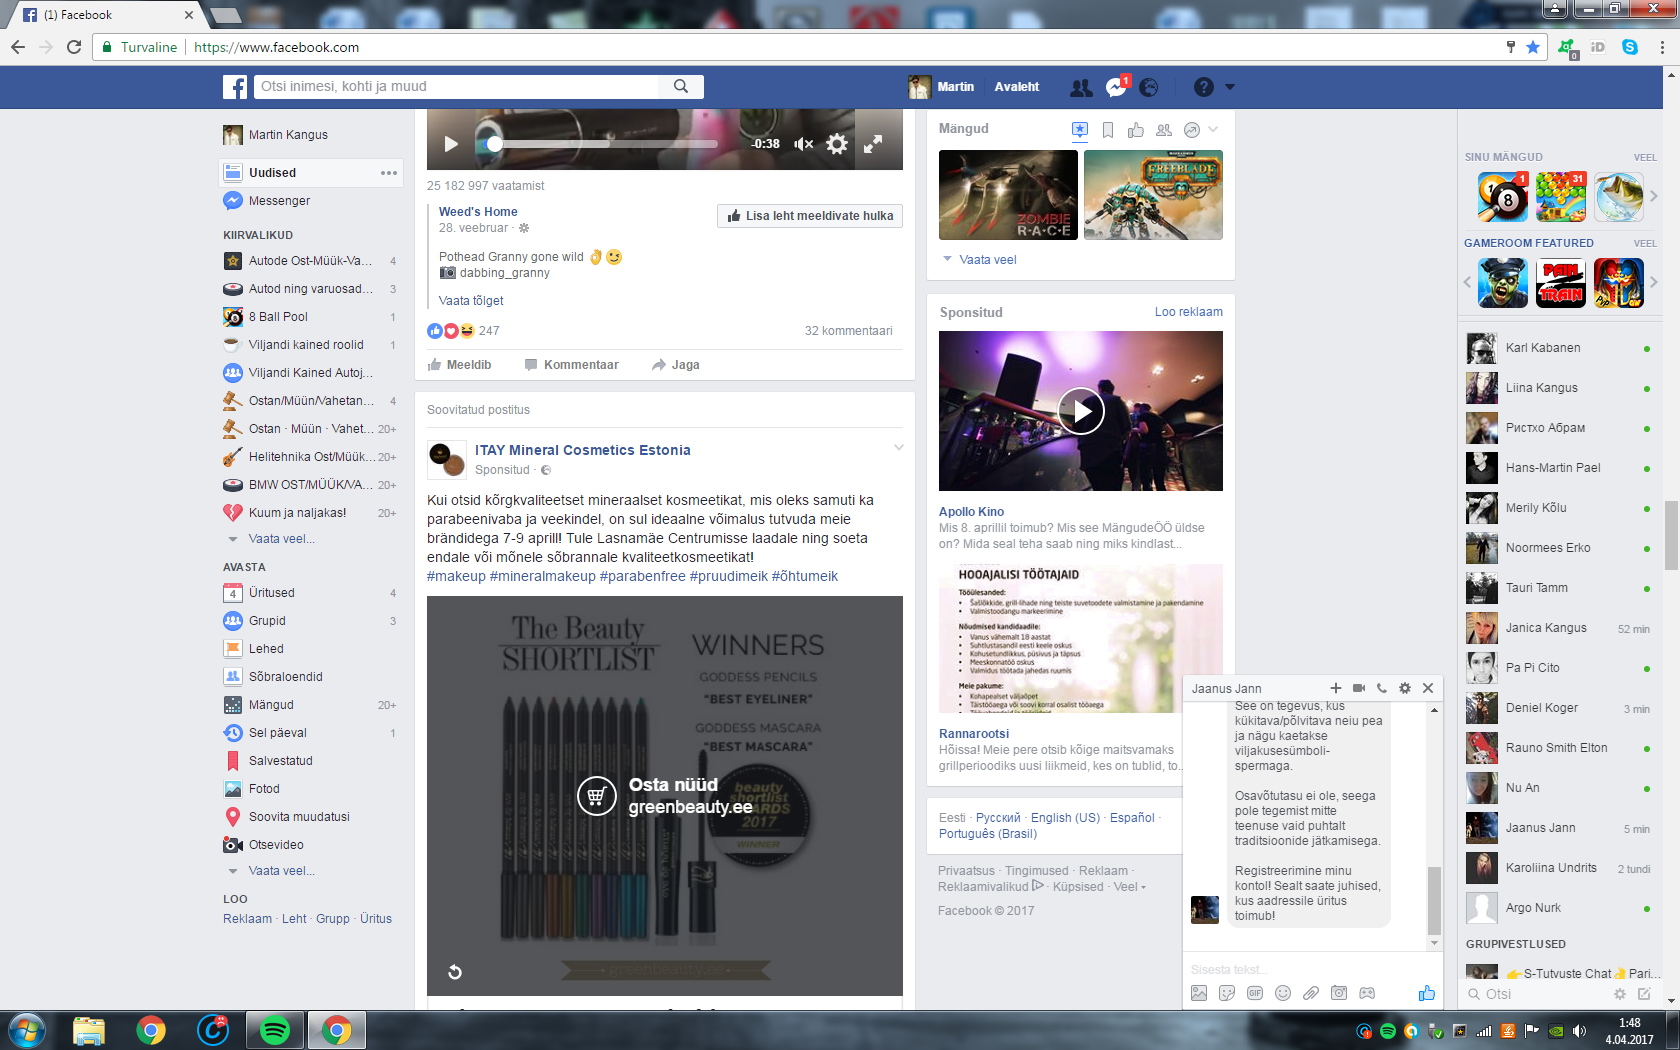Open ITAY Mineral Cosmetics Estonia page link
Viewport: 1680px width, 1050px height.
click(x=582, y=450)
